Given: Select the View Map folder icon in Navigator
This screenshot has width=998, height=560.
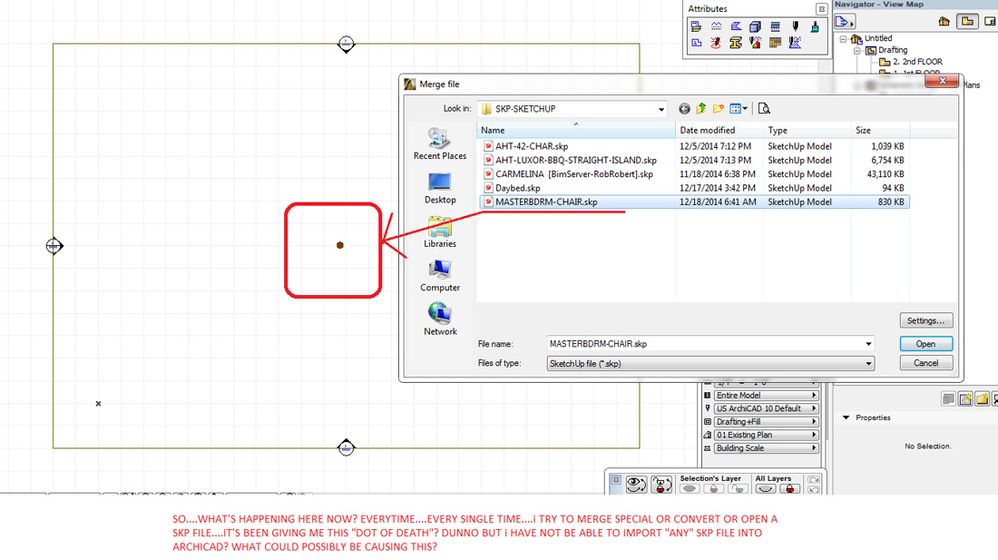Looking at the screenshot, I should pyautogui.click(x=967, y=22).
